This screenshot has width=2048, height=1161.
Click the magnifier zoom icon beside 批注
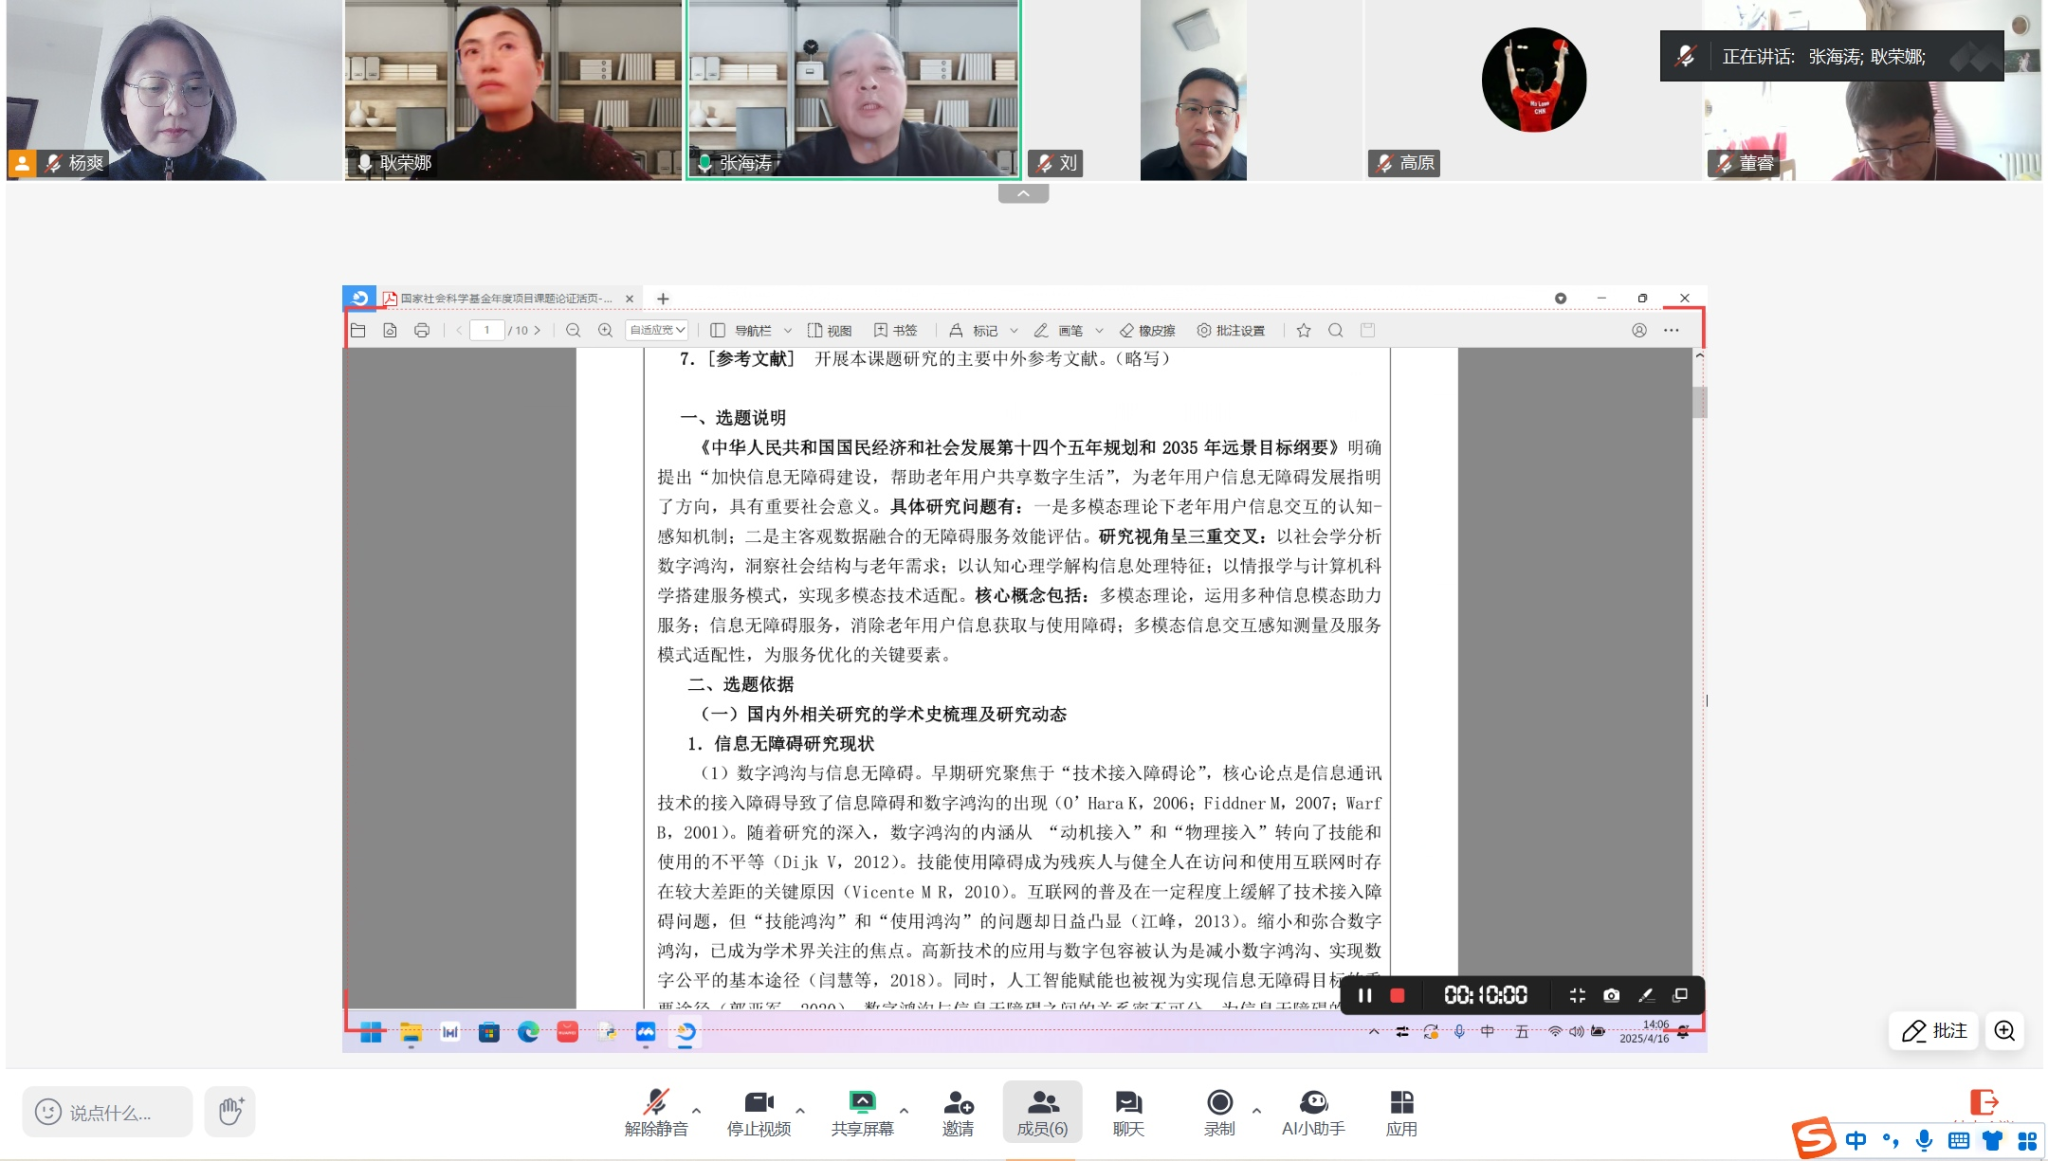tap(2005, 1031)
